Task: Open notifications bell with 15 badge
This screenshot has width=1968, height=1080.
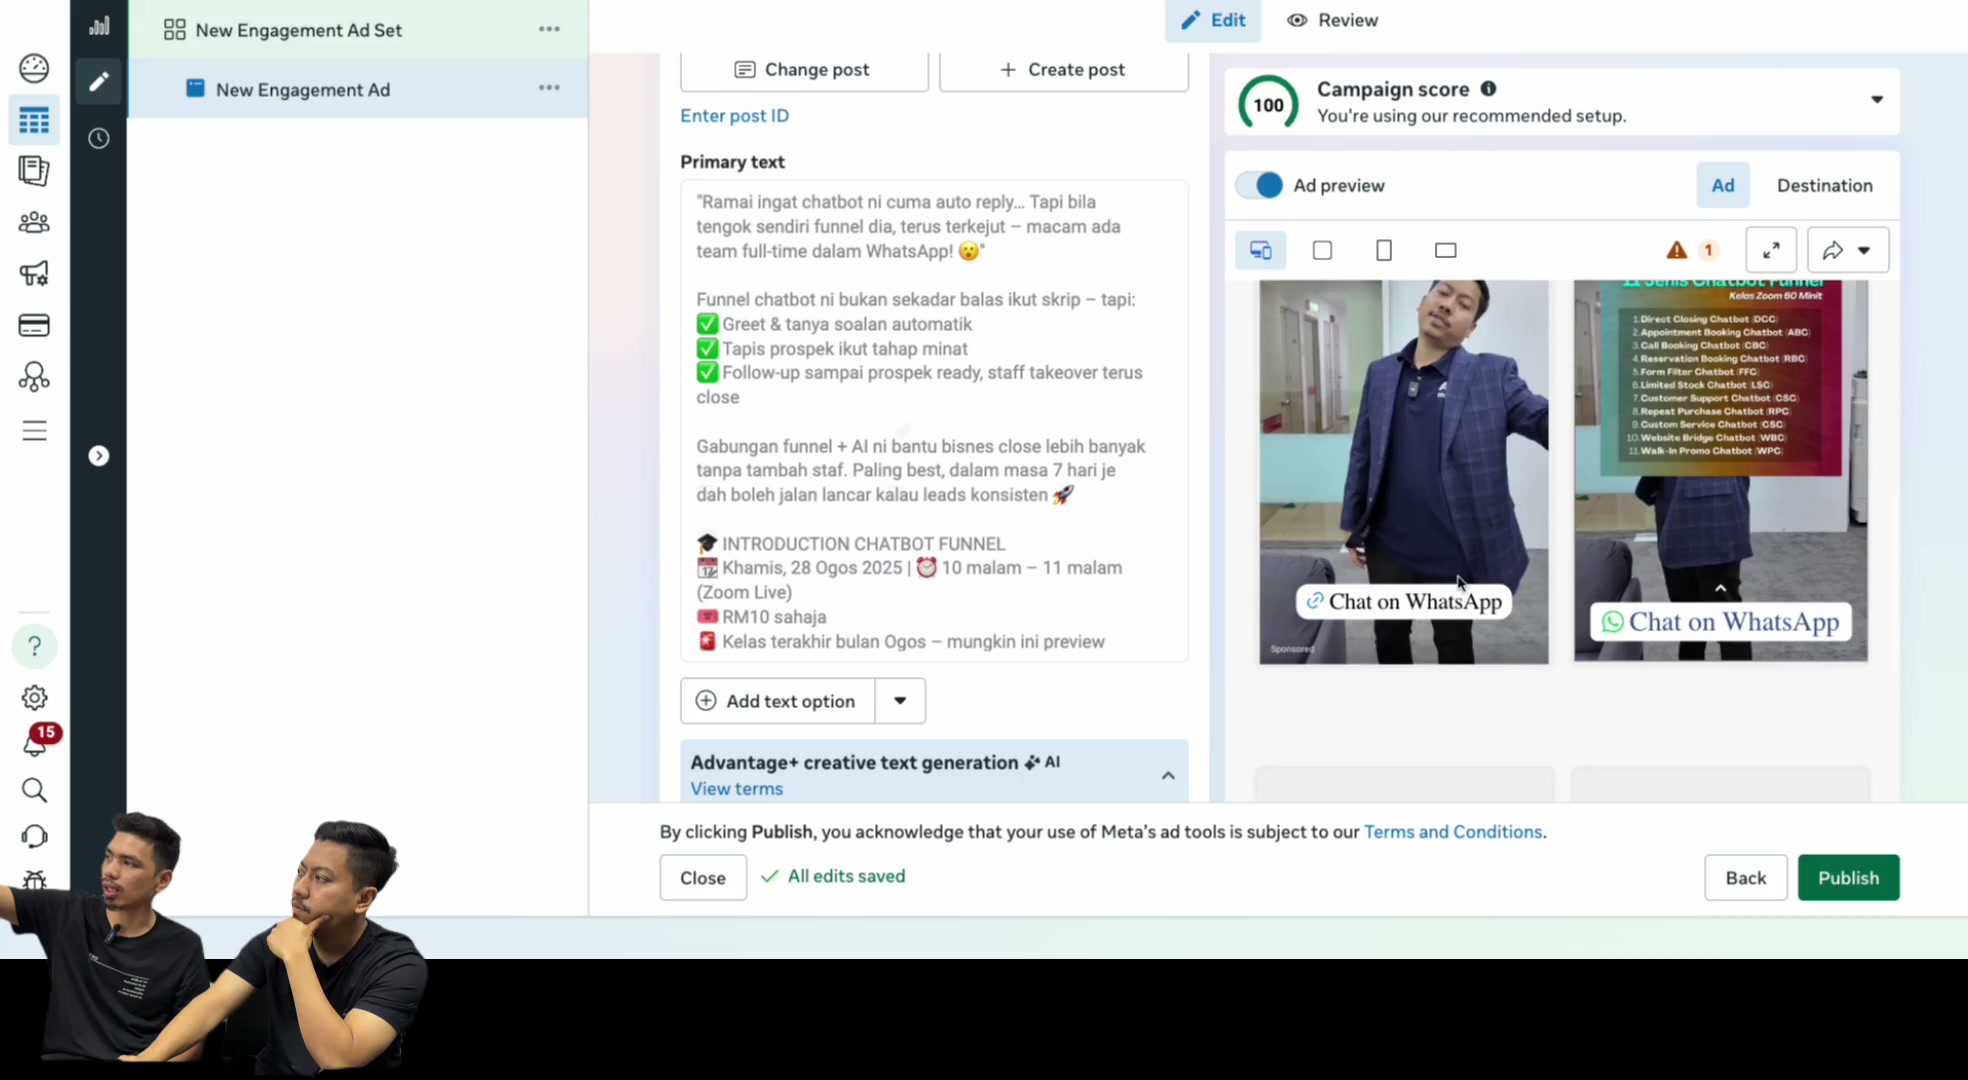Action: coord(36,742)
